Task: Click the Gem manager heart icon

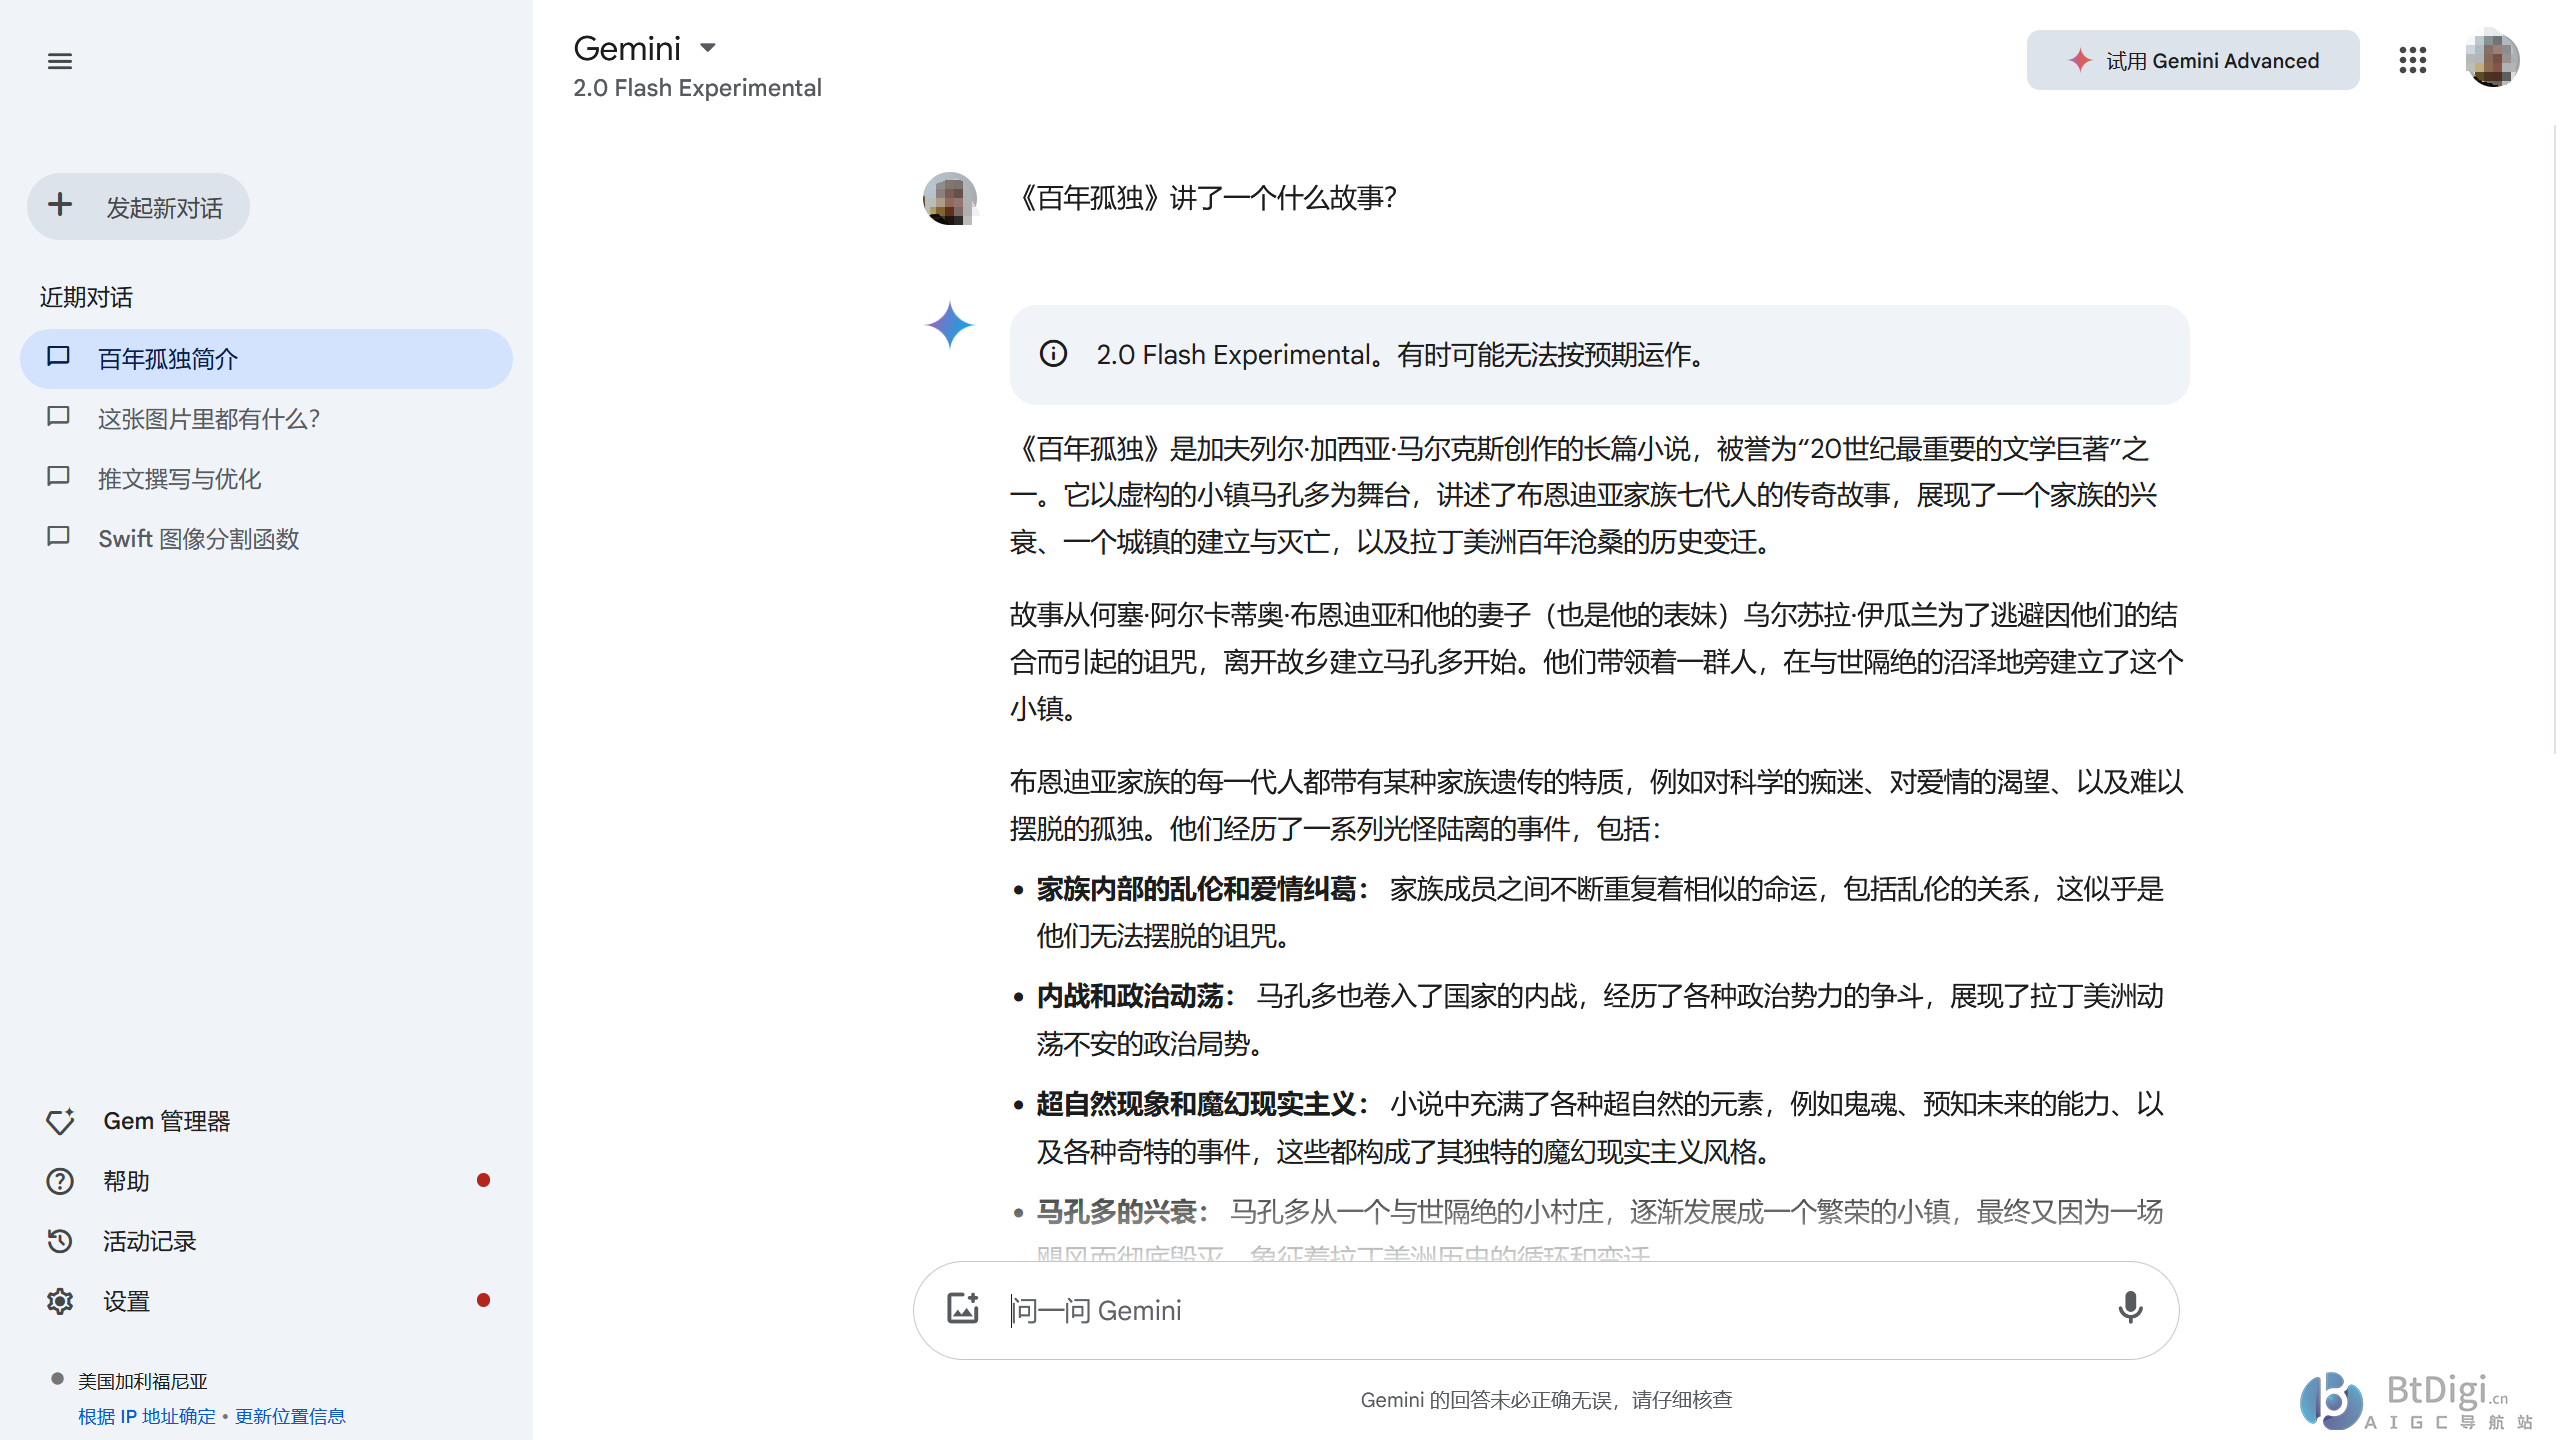Action: point(60,1121)
